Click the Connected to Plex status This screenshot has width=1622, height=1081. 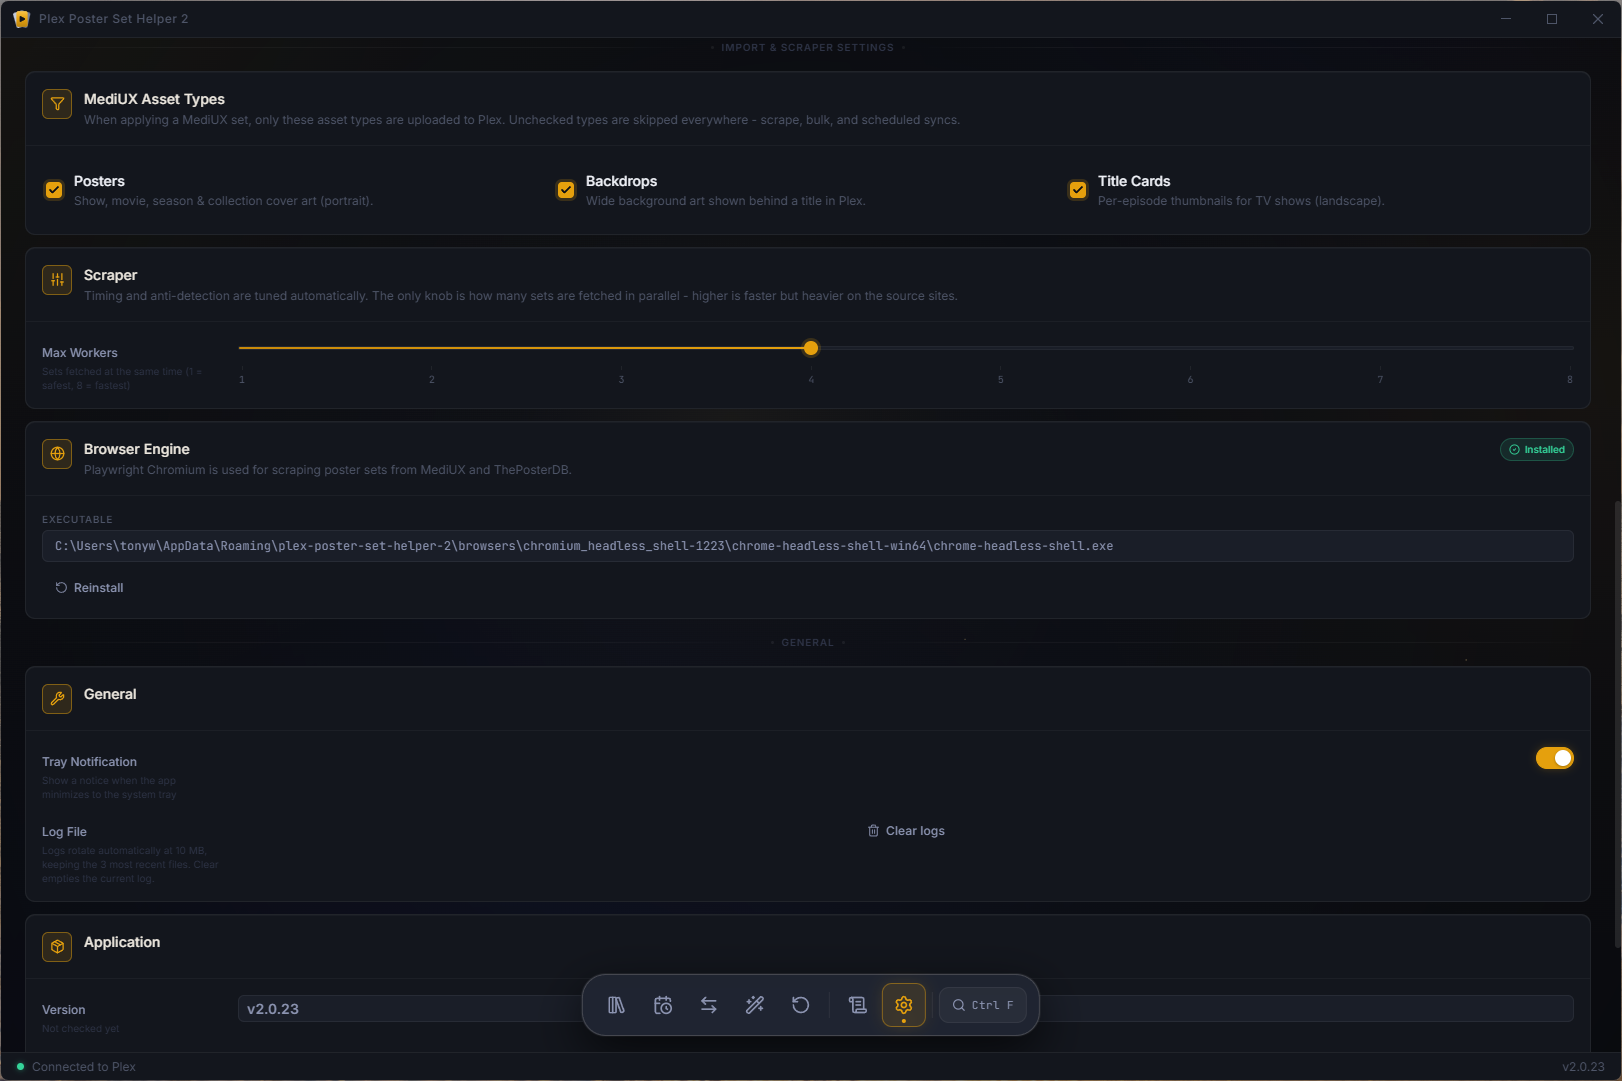pos(76,1067)
